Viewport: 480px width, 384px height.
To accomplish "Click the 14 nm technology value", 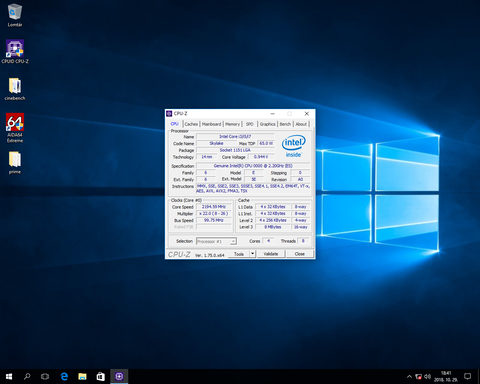I will [207, 157].
